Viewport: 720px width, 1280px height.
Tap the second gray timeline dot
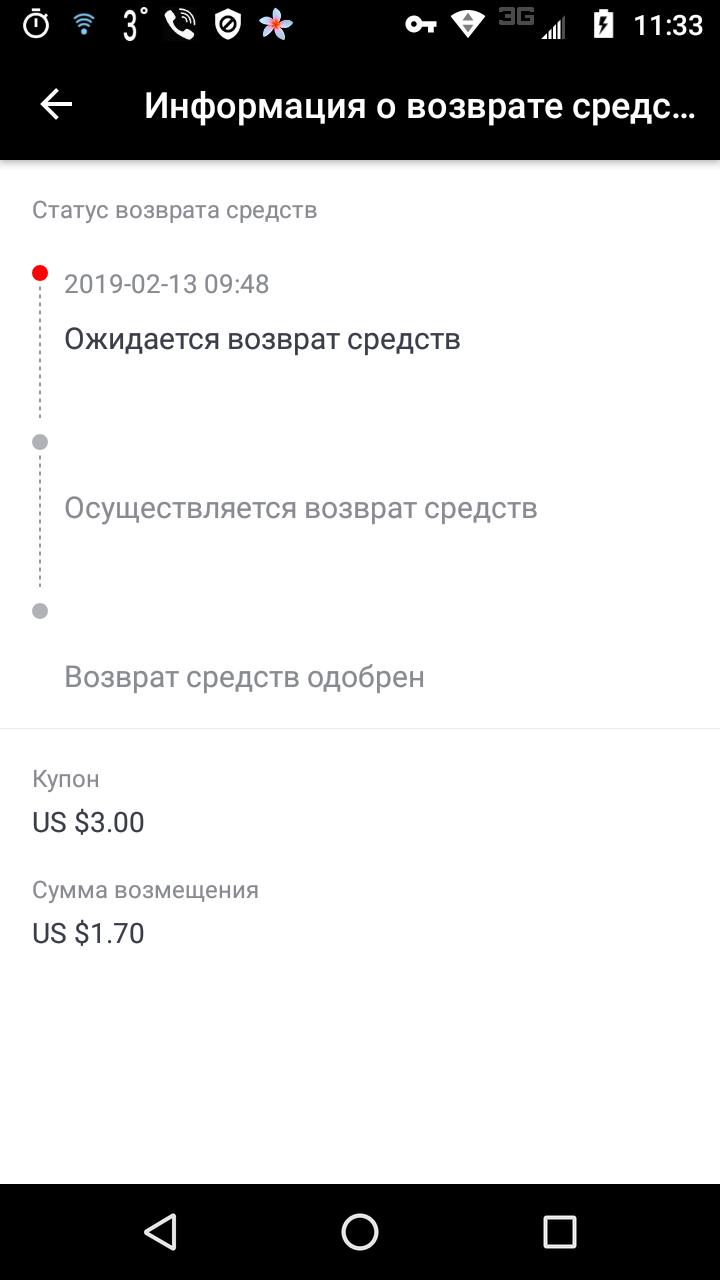(40, 442)
